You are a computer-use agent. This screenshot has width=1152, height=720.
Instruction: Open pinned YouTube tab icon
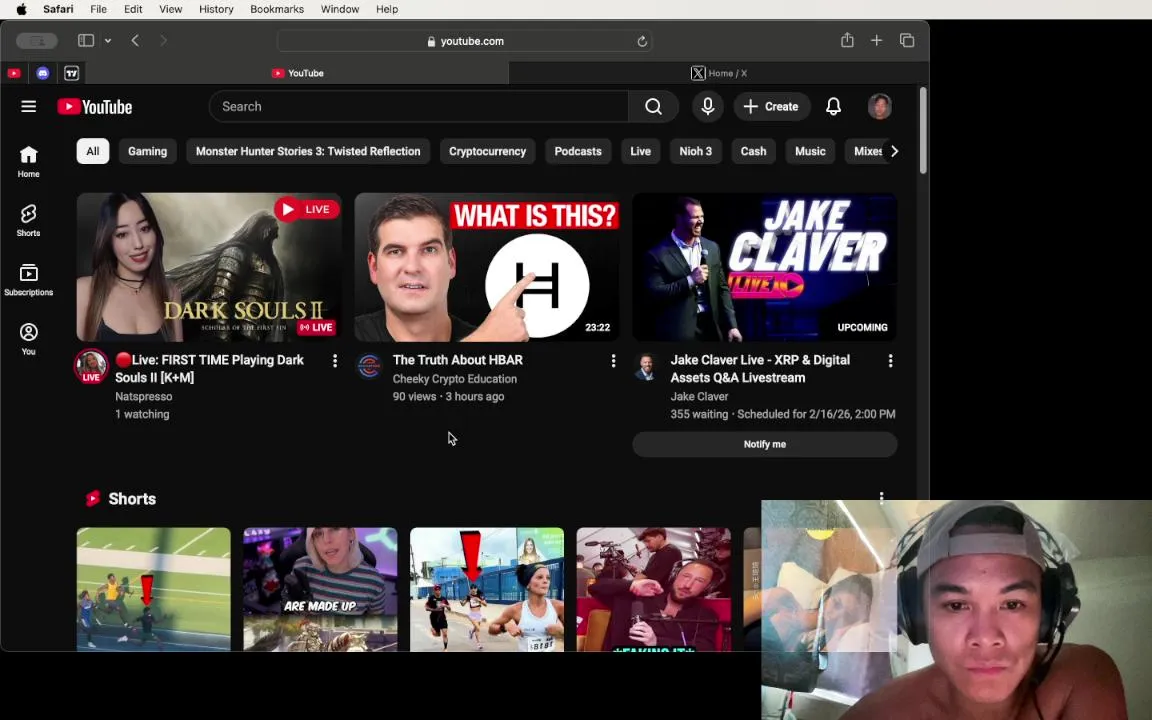pos(14,73)
